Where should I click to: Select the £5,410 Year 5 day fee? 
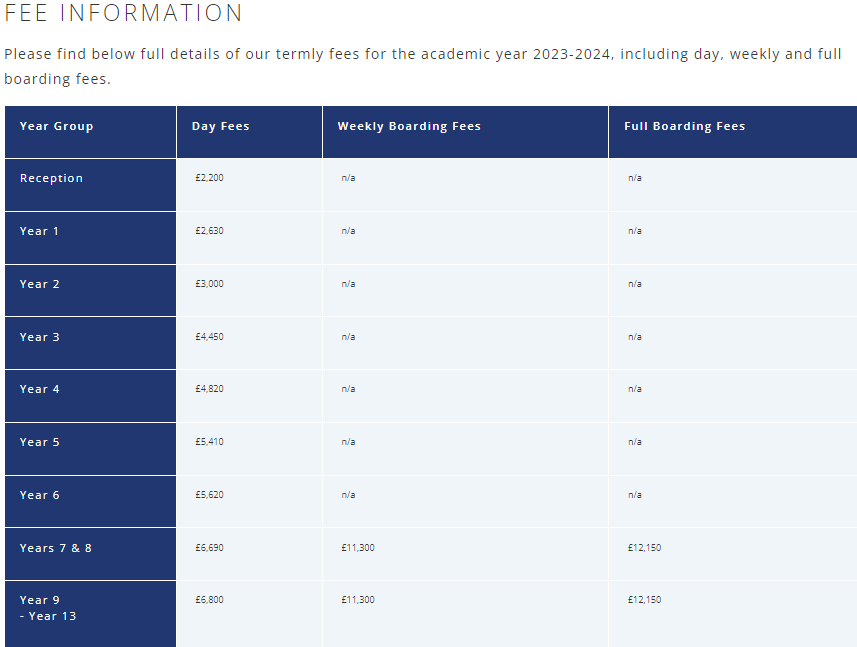pyautogui.click(x=209, y=442)
